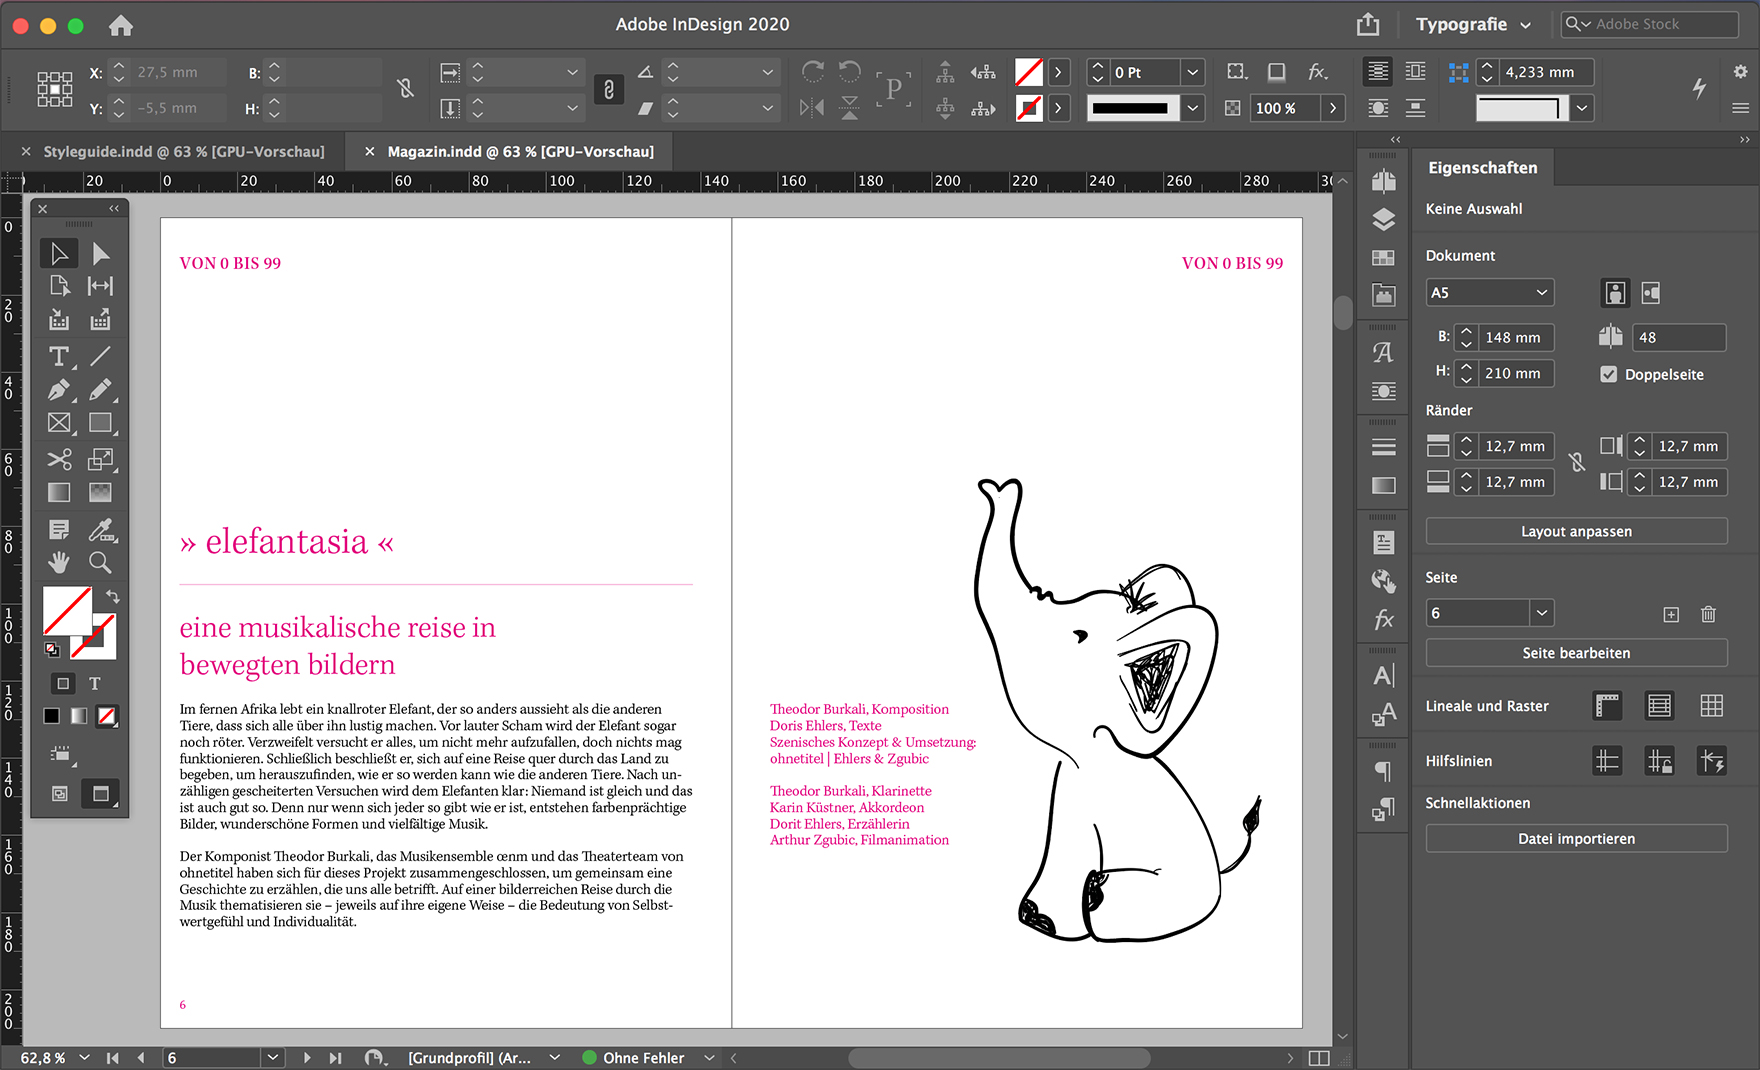
Task: Select the Direct Selection tool
Action: (100, 254)
